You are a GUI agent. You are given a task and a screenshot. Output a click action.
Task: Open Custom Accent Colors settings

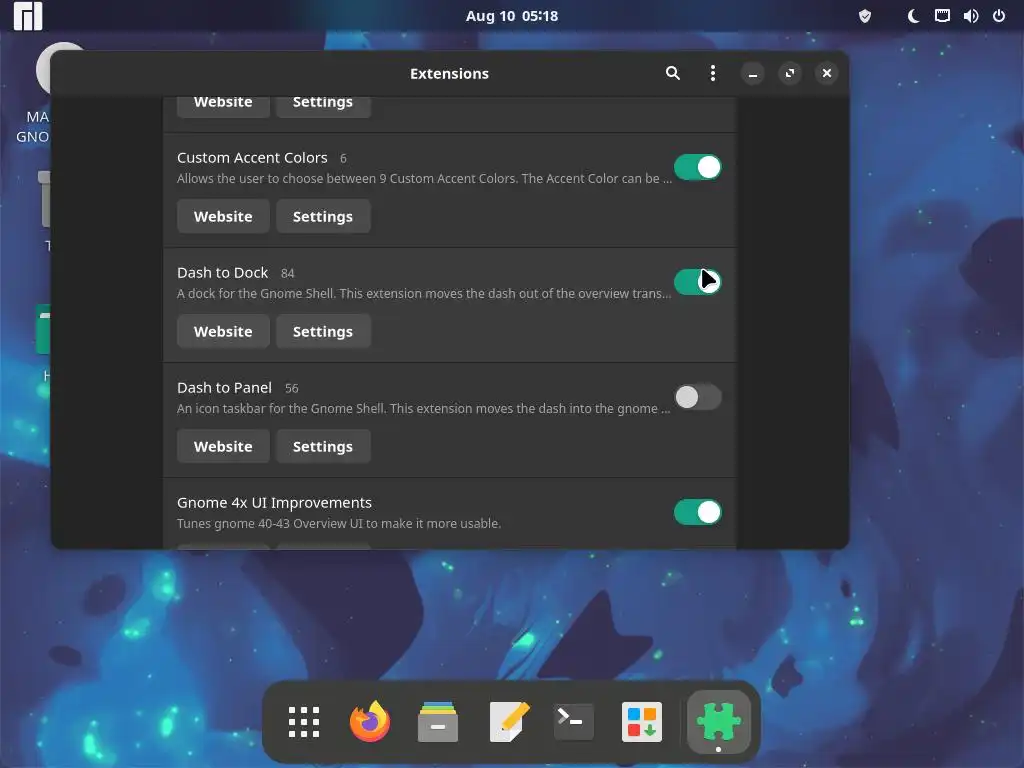pyautogui.click(x=323, y=216)
